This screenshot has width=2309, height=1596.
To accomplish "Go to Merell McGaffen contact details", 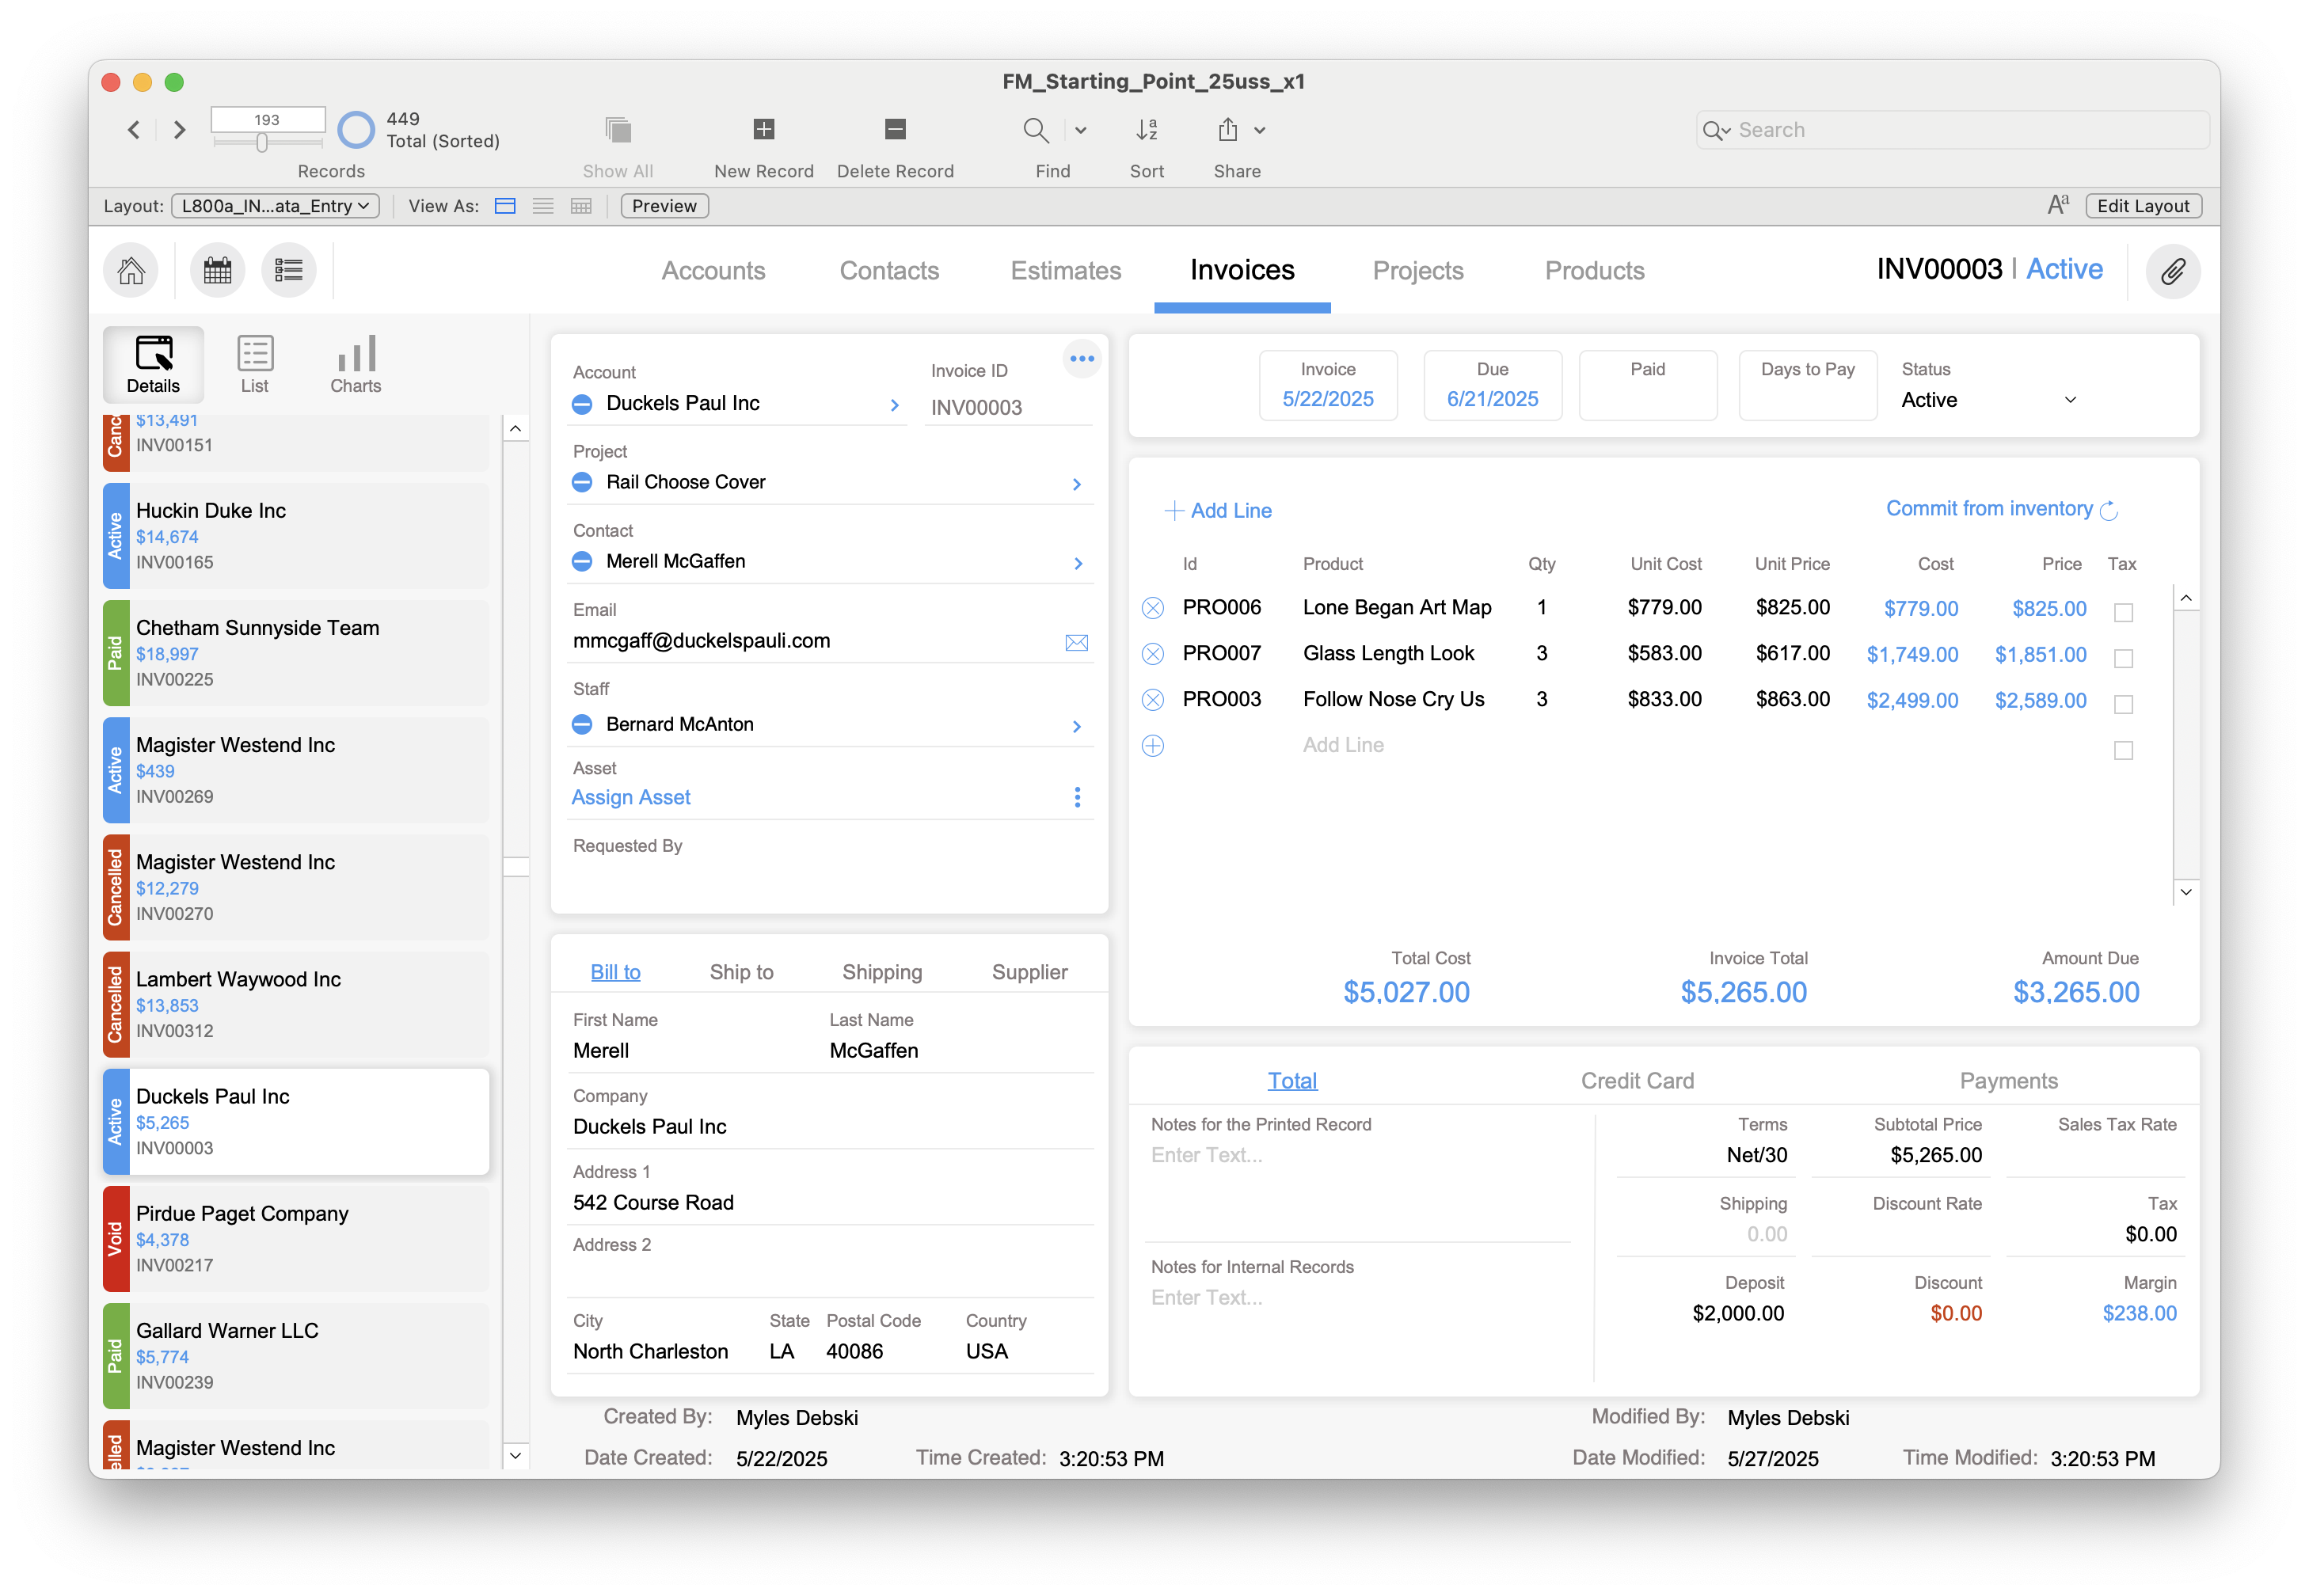I will pos(1077,563).
